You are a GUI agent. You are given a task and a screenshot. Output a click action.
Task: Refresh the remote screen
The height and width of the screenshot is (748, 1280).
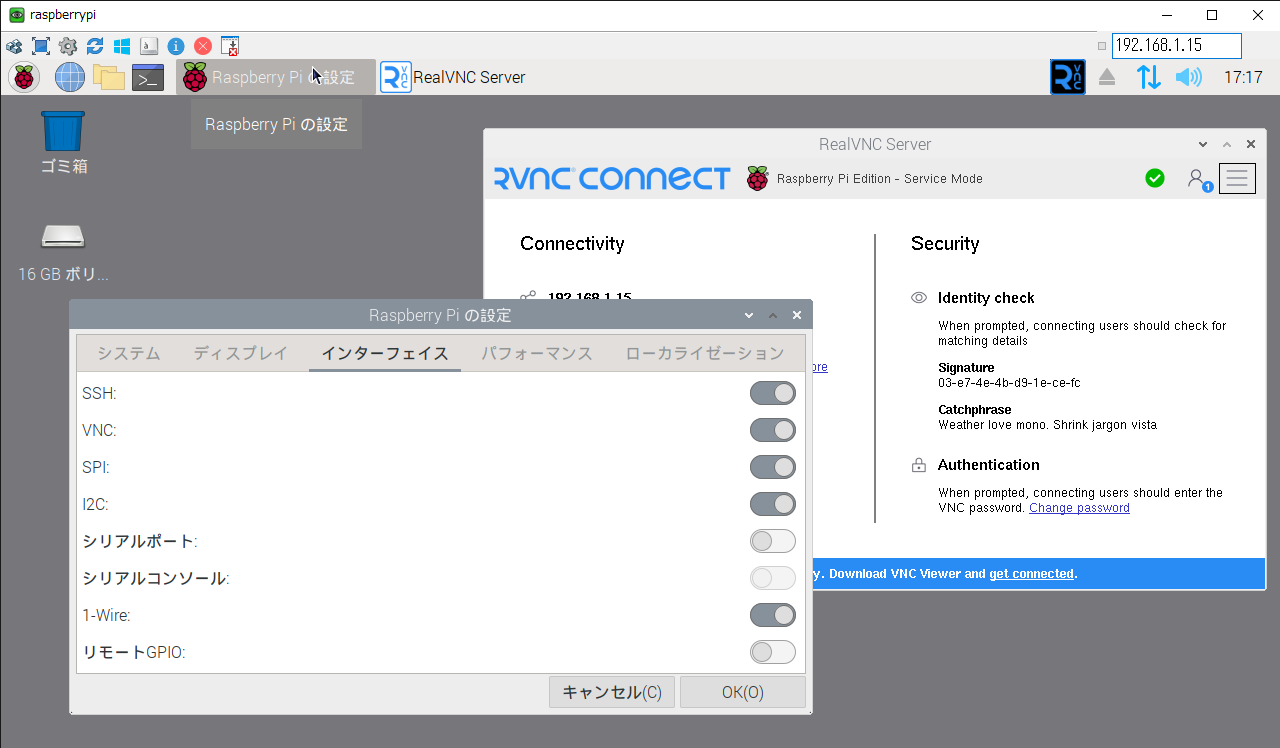pos(95,46)
